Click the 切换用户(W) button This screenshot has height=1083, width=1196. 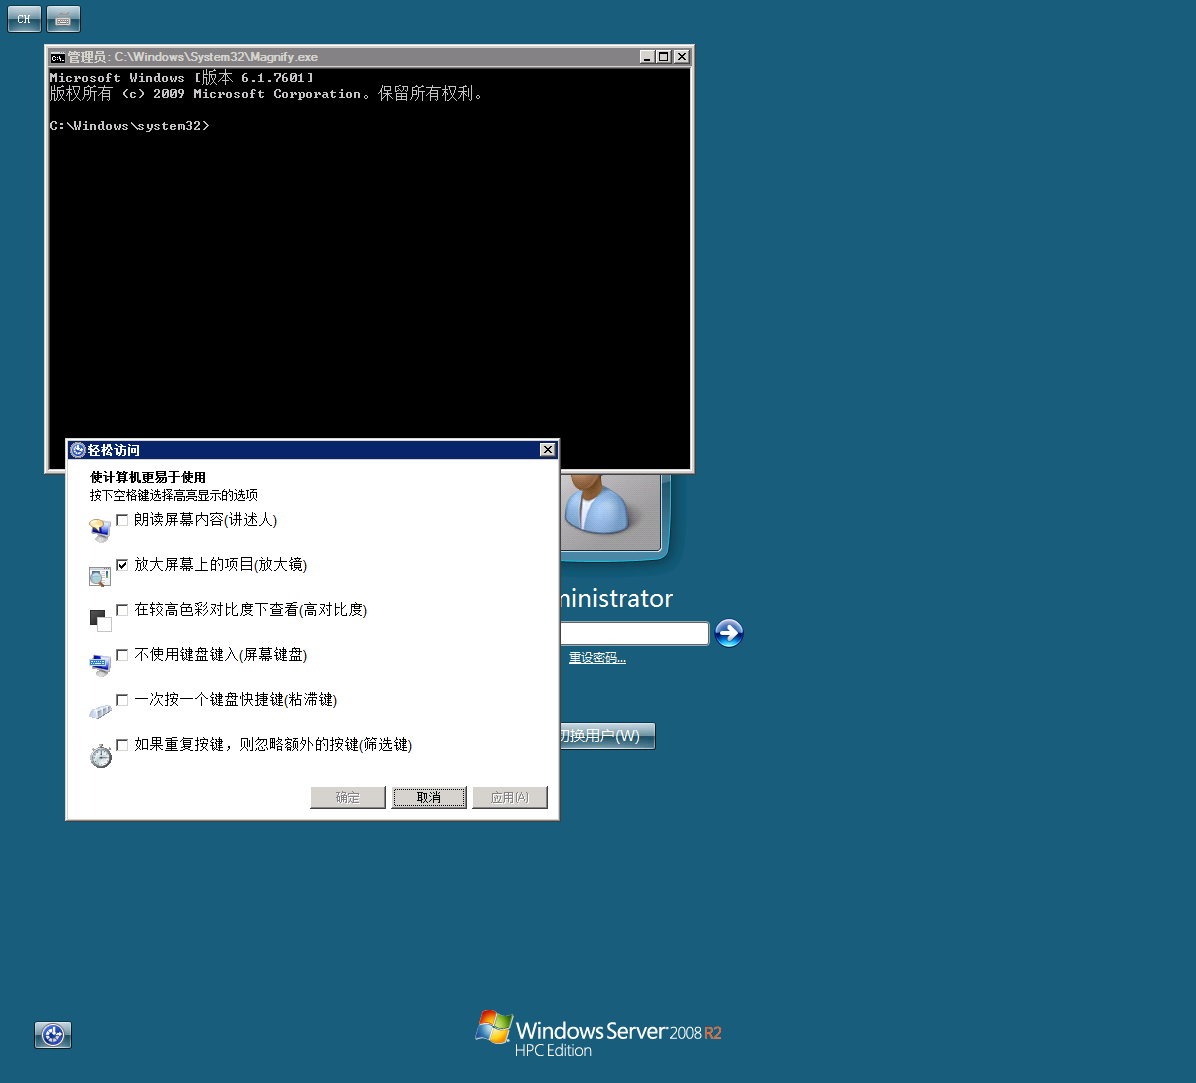tap(607, 736)
